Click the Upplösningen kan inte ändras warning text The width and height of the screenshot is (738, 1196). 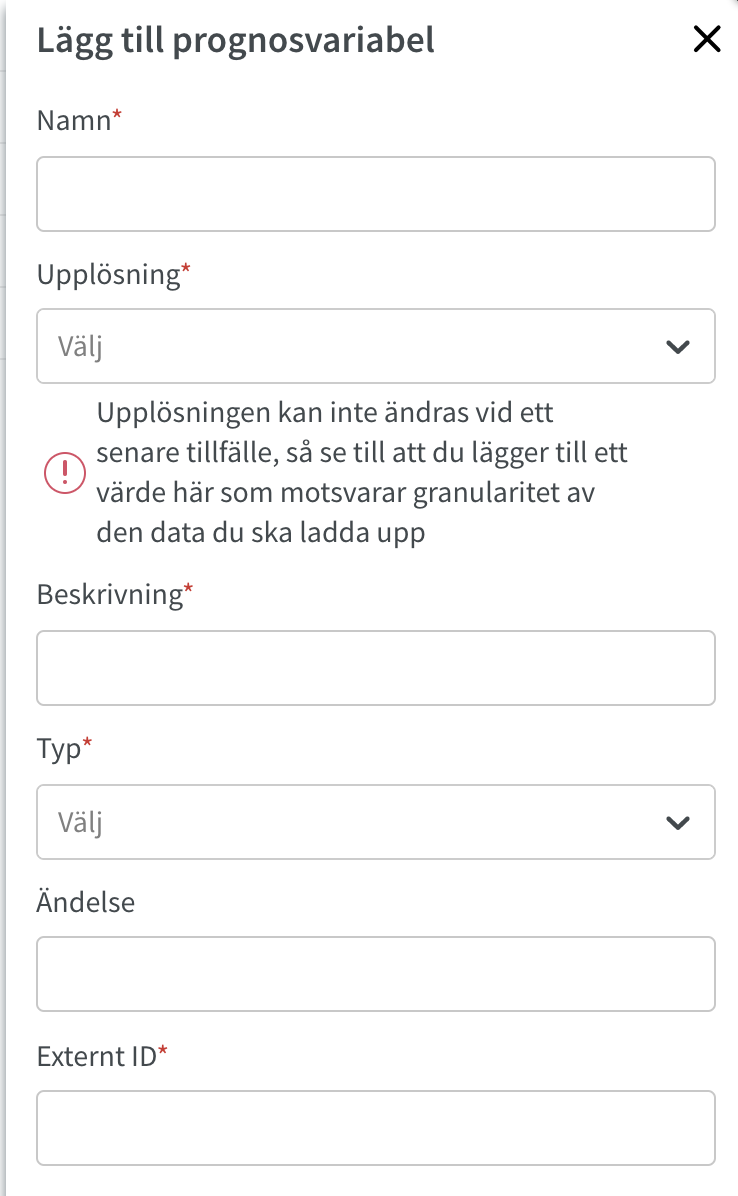(362, 472)
